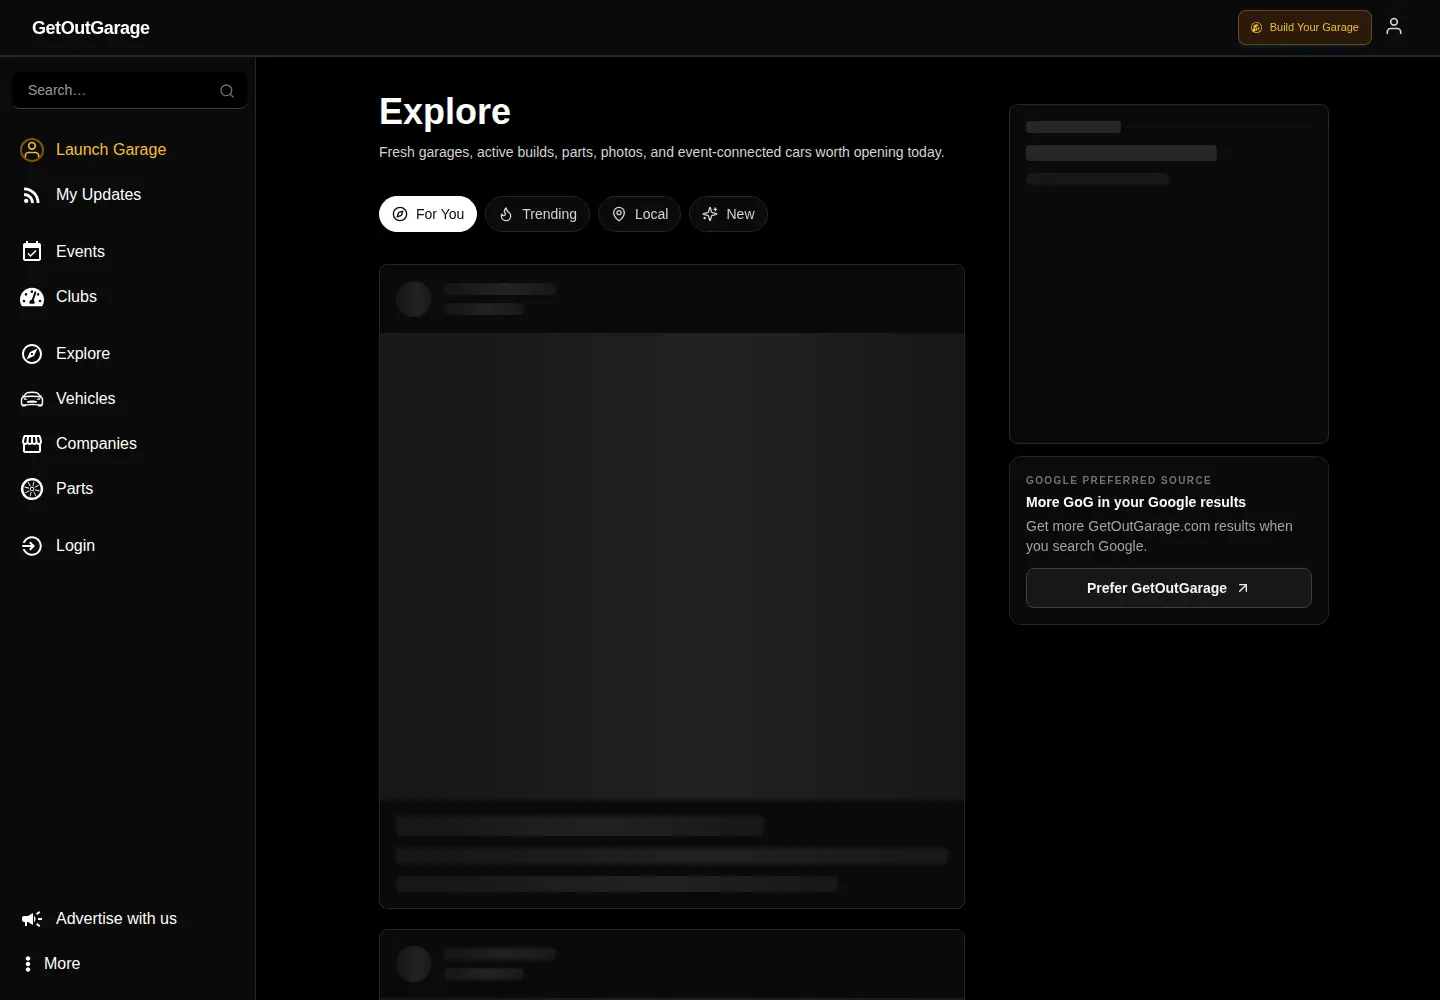Screen dimensions: 1440x1000
Task: Open the Vehicles section
Action: [85, 399]
